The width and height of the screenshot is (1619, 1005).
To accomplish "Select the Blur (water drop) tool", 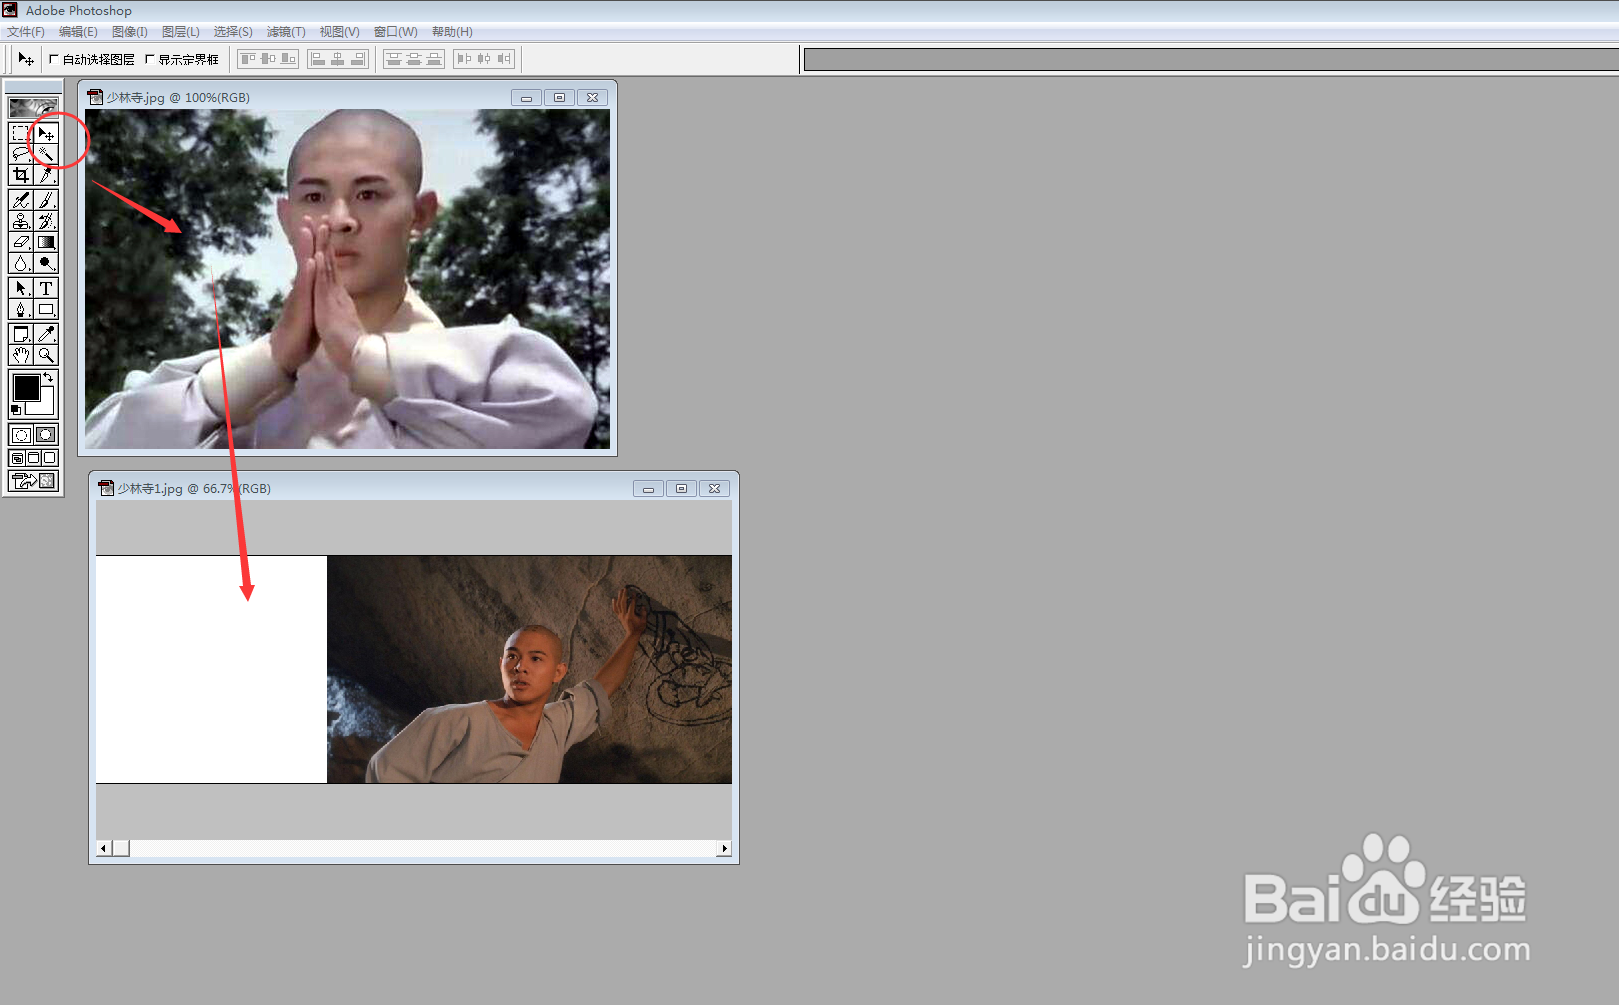I will [x=21, y=263].
